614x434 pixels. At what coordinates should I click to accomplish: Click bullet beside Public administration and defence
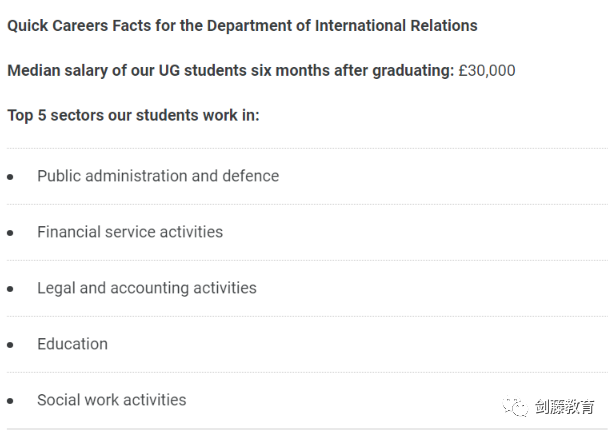[x=10, y=177]
